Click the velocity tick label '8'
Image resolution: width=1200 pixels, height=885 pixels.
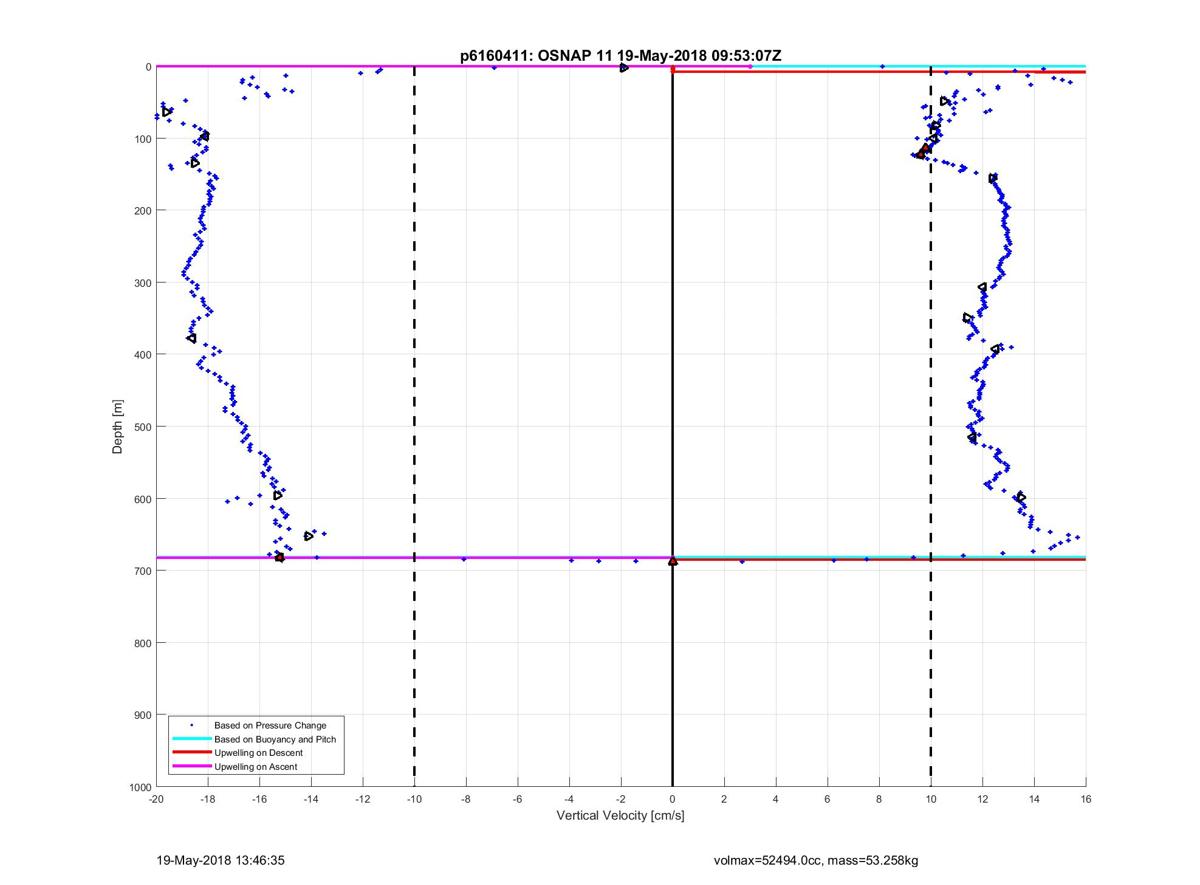click(879, 799)
